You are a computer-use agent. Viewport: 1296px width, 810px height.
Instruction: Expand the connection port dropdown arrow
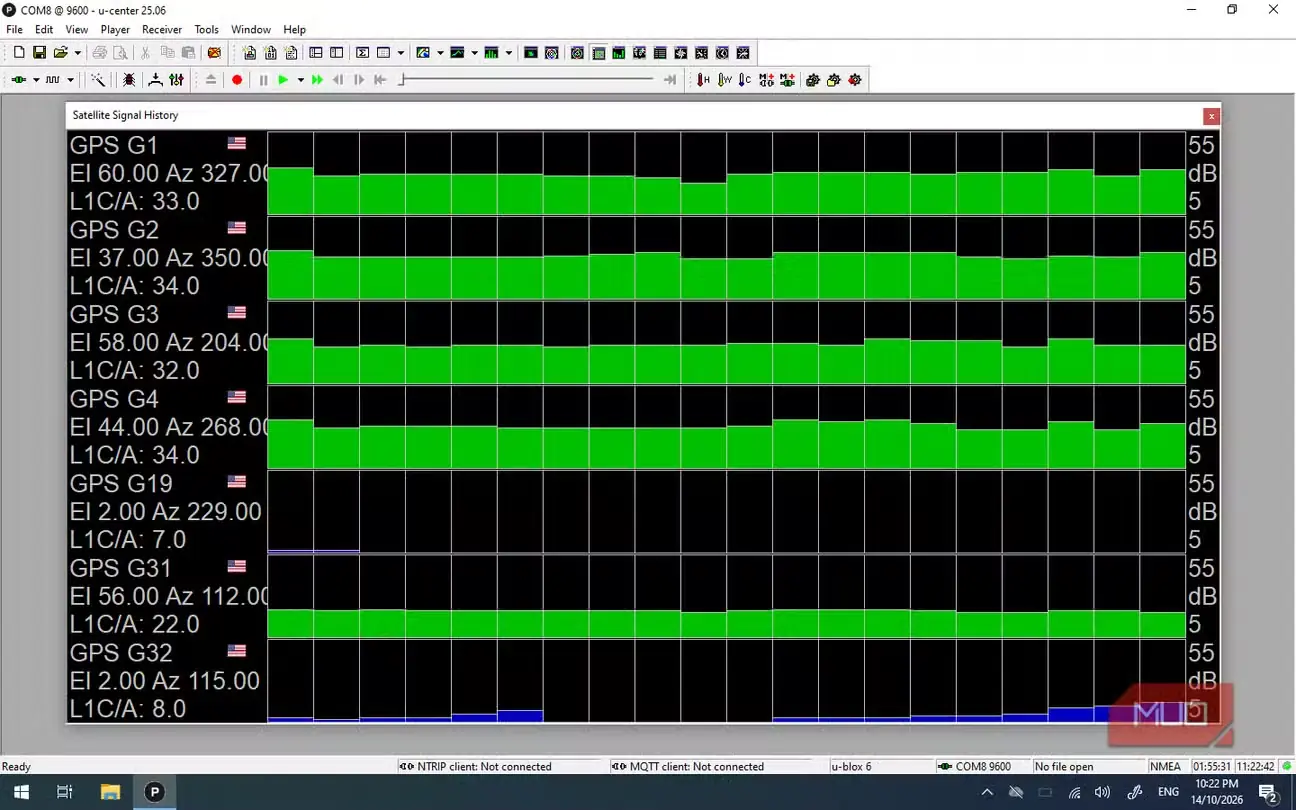(x=36, y=80)
